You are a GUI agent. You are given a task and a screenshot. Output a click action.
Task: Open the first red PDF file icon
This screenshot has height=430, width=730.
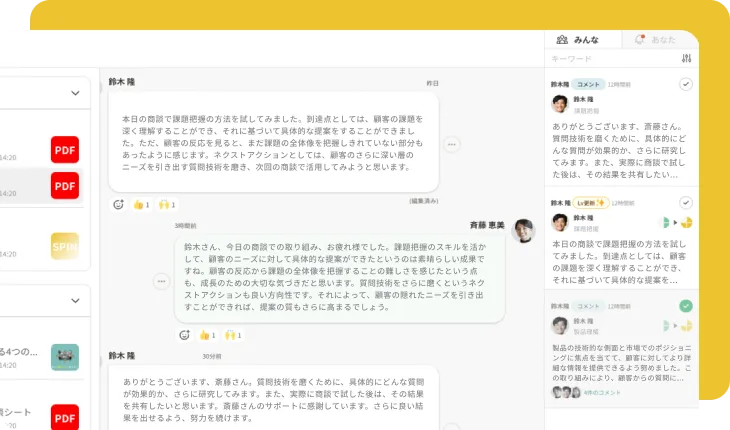[65, 150]
